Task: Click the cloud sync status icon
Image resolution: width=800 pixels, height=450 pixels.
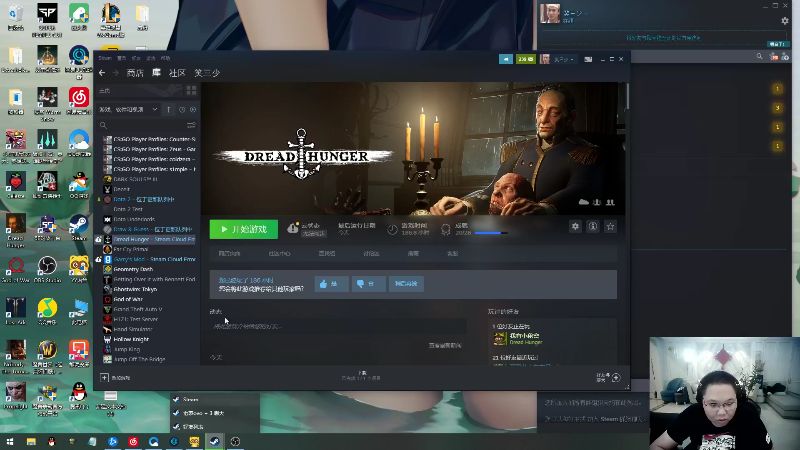Action: point(293,229)
